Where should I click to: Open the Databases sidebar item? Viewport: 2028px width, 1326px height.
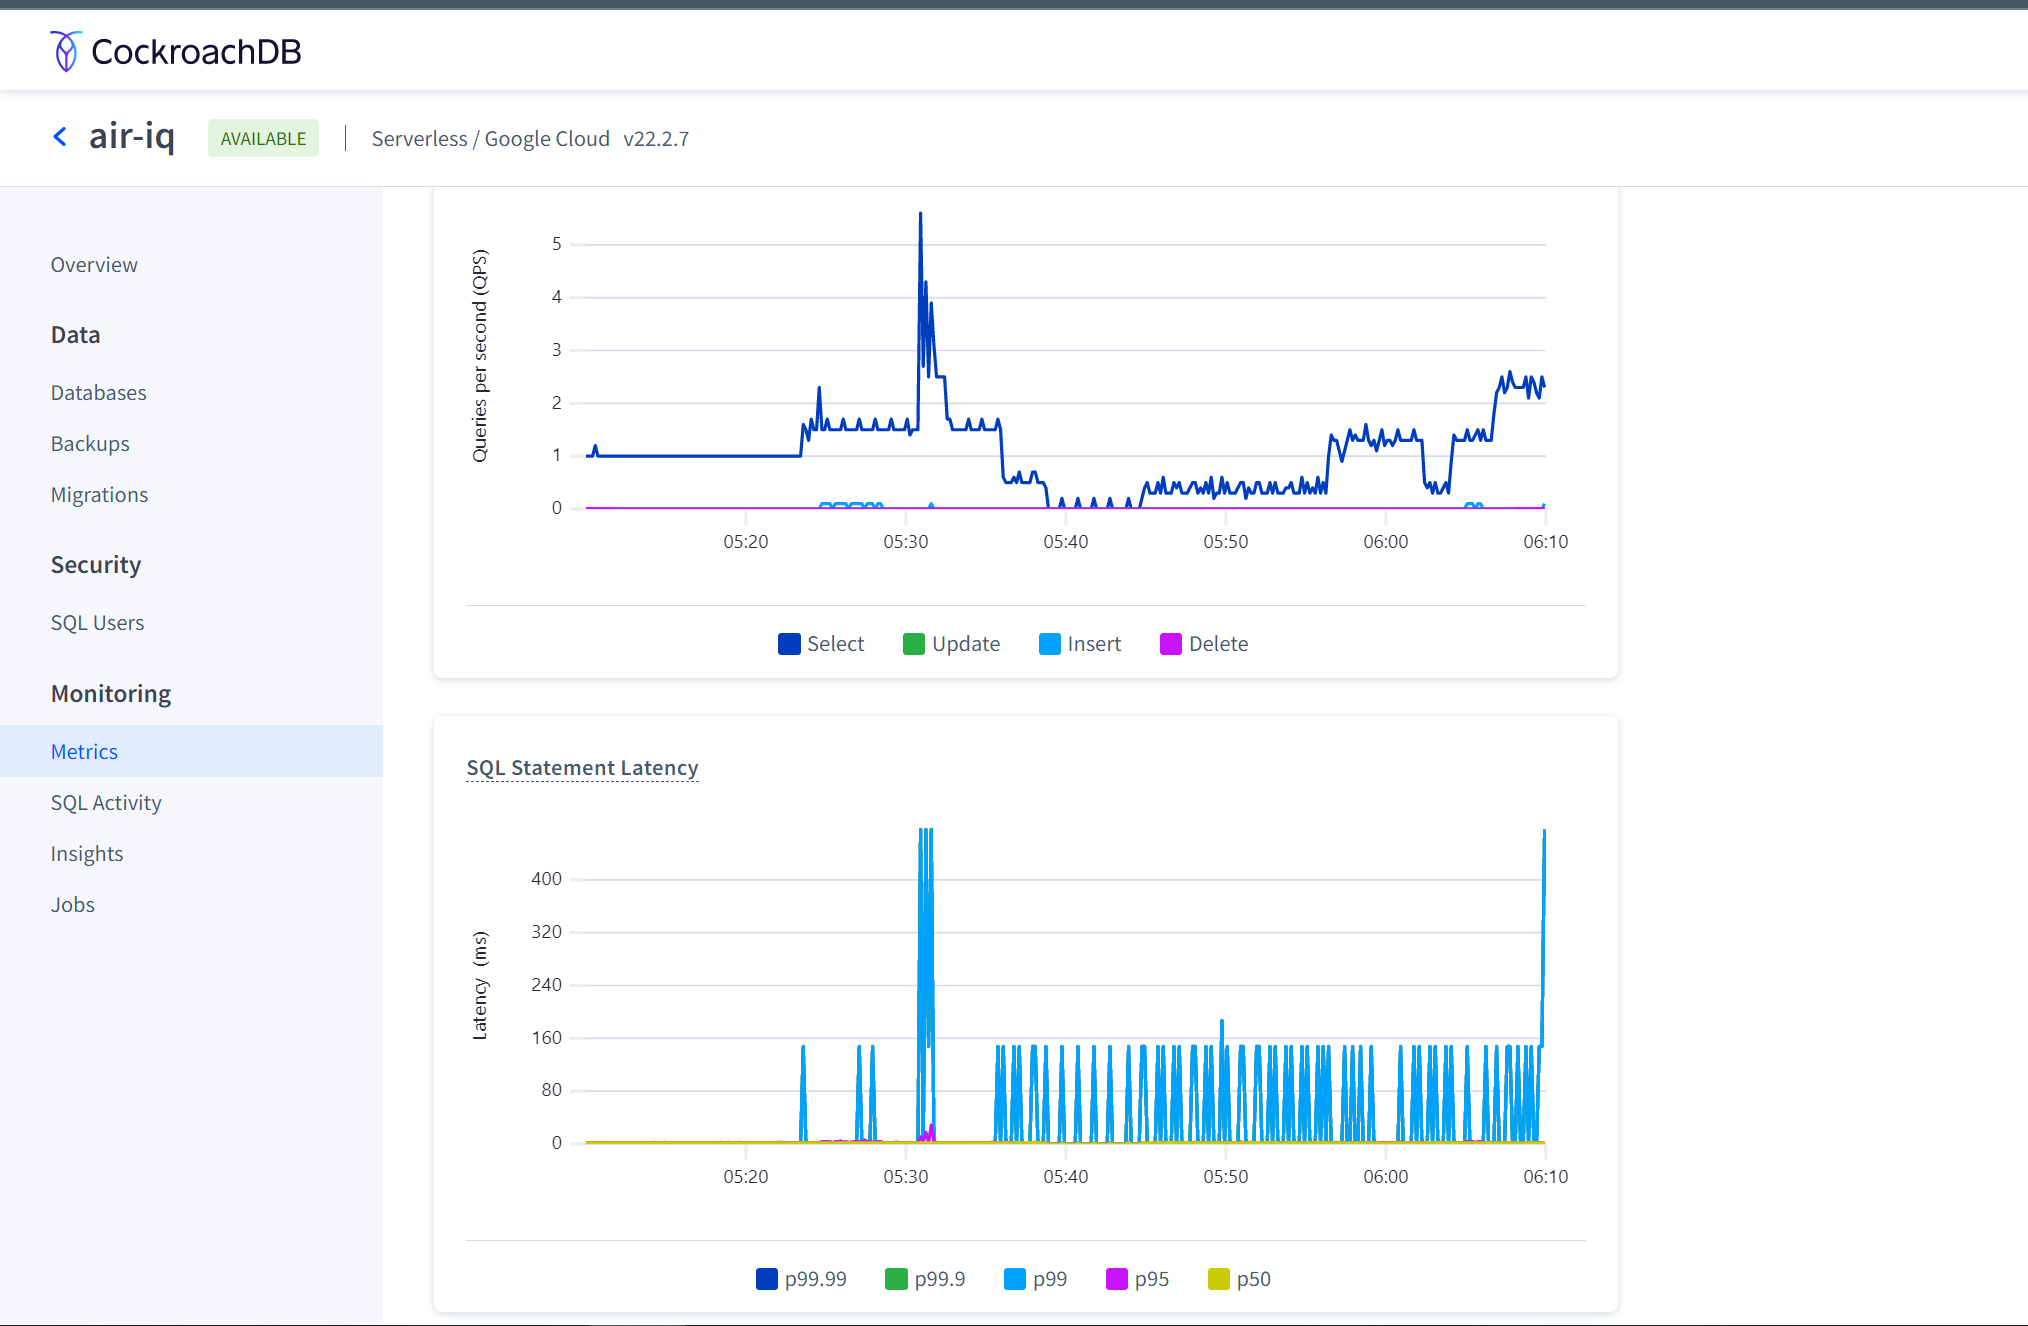98,393
